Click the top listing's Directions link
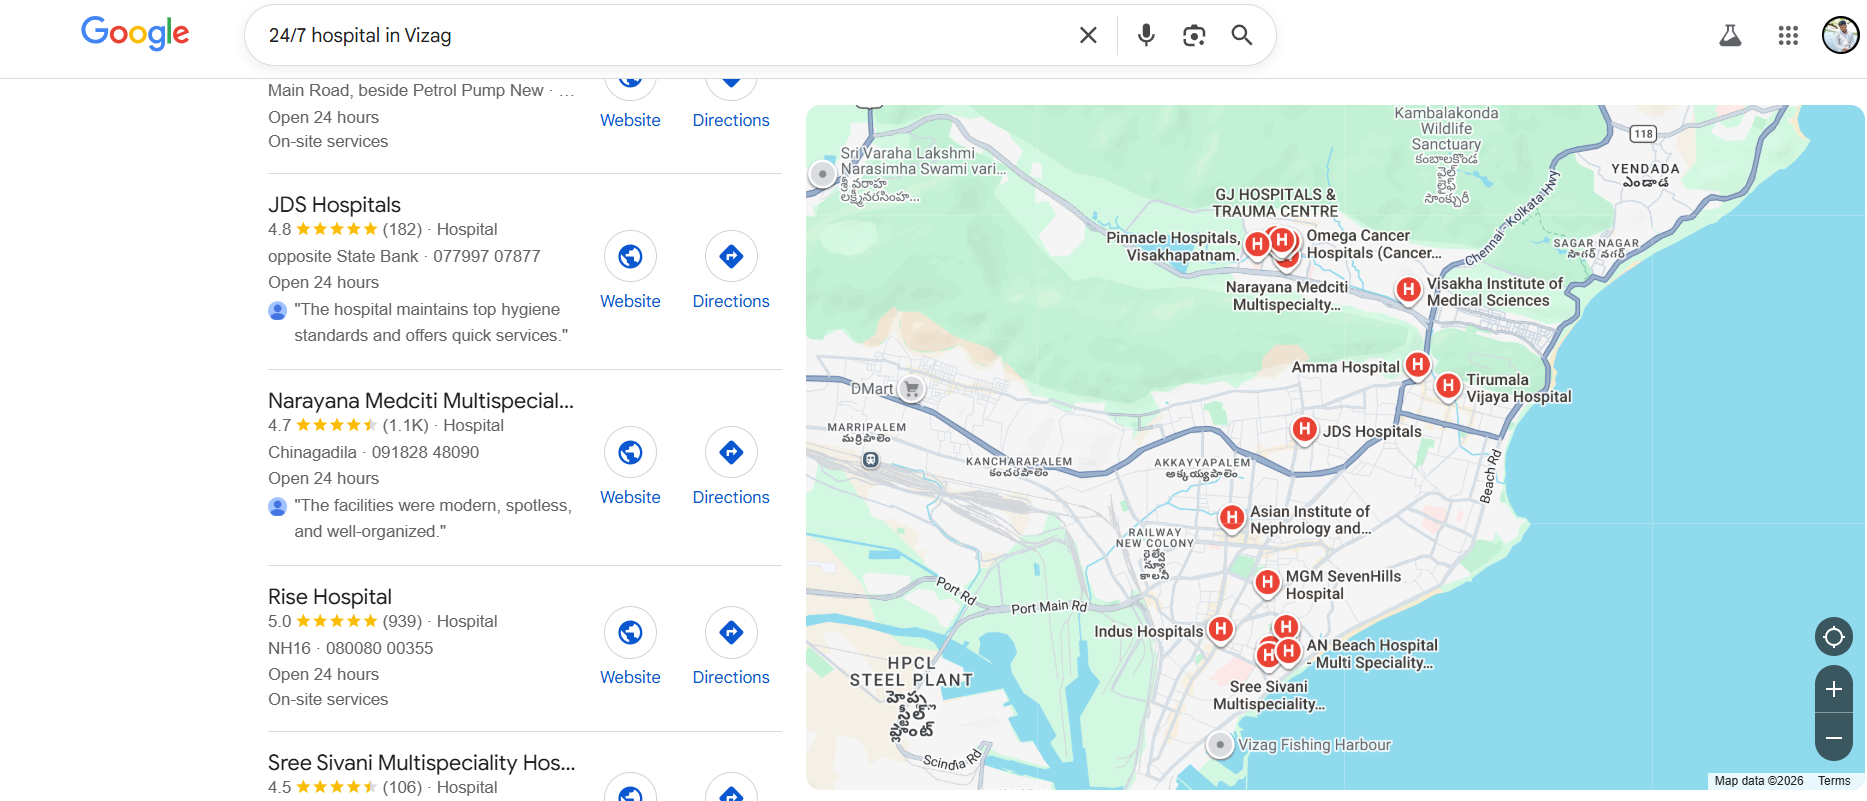The width and height of the screenshot is (1867, 801). tap(731, 120)
